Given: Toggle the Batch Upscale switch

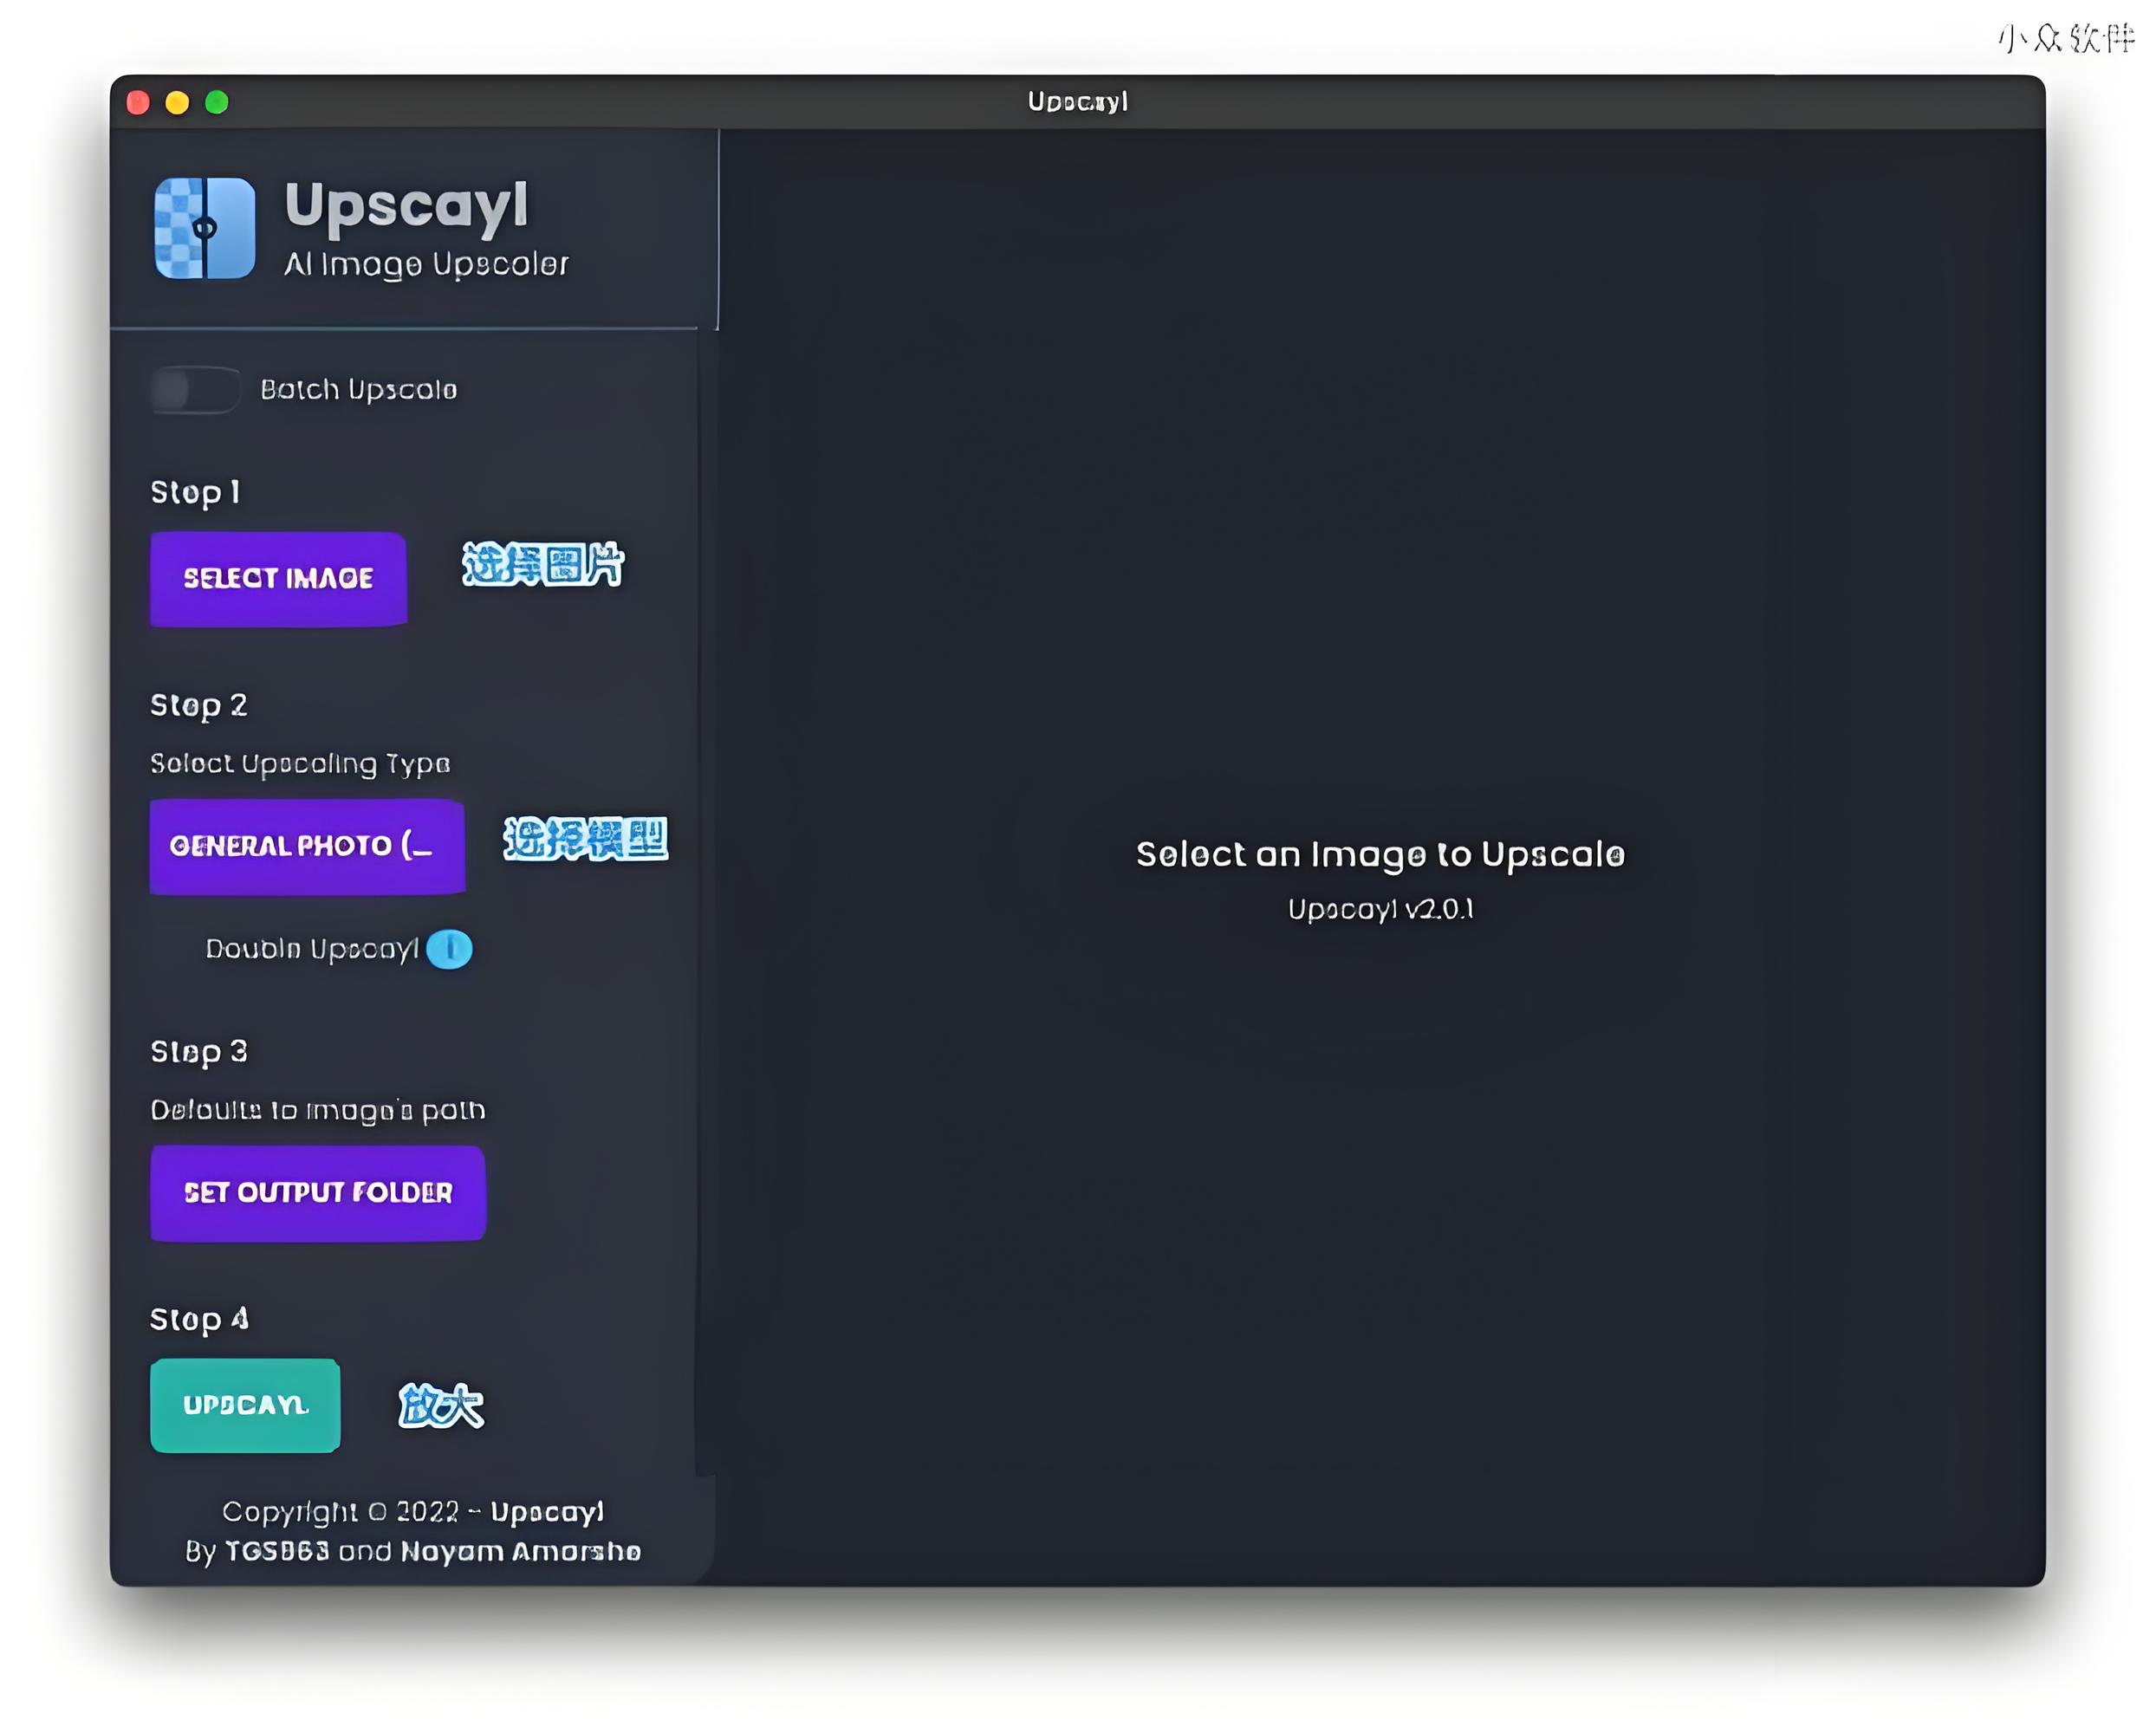Looking at the screenshot, I should [x=195, y=390].
